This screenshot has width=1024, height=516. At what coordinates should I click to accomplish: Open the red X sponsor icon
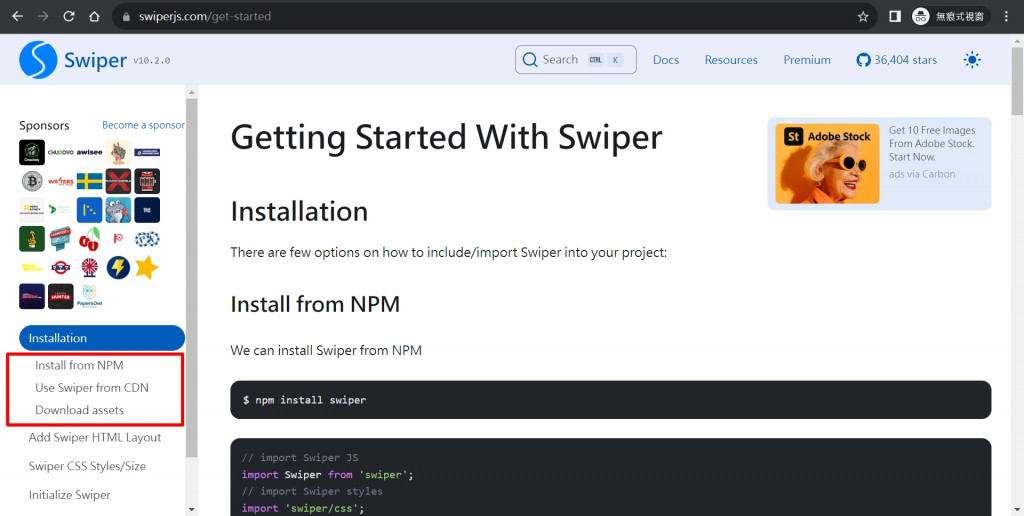[x=118, y=181]
